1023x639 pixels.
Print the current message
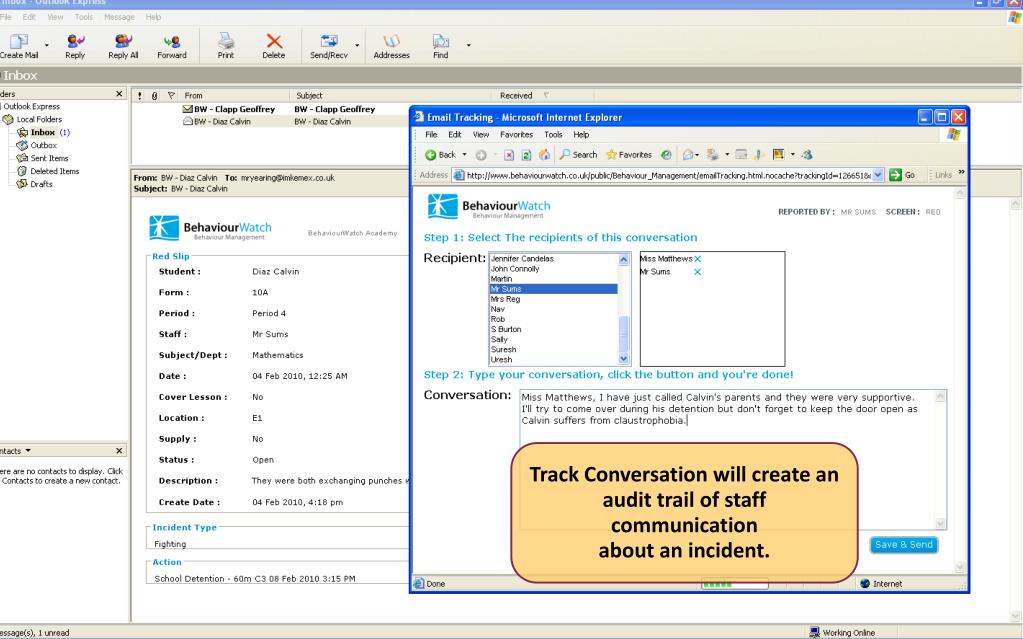(226, 46)
